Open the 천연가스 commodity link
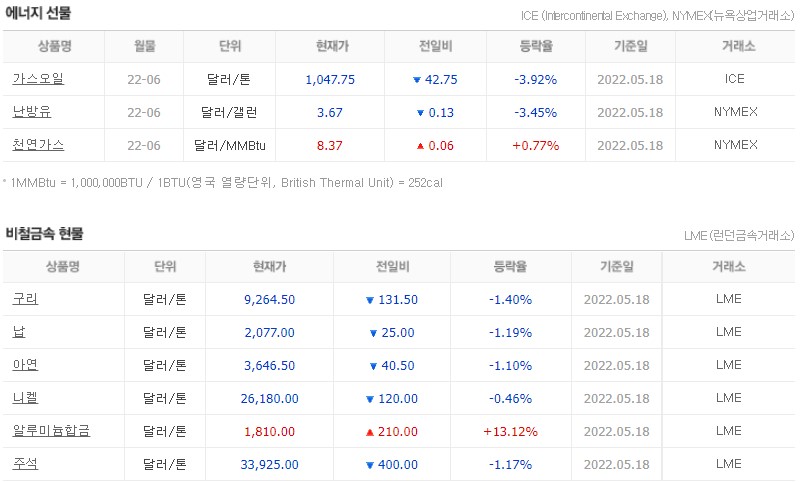The width and height of the screenshot is (801, 482). click(38, 145)
